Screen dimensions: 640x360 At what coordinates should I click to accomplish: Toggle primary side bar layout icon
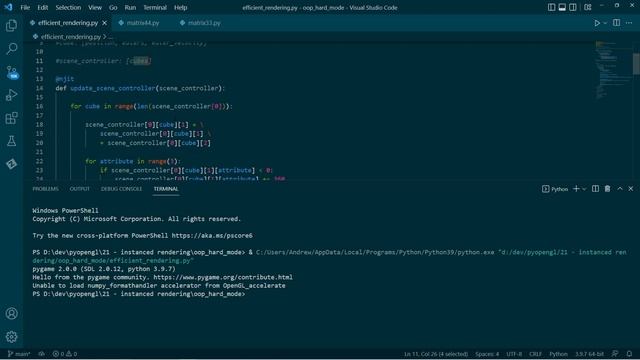[x=551, y=7]
